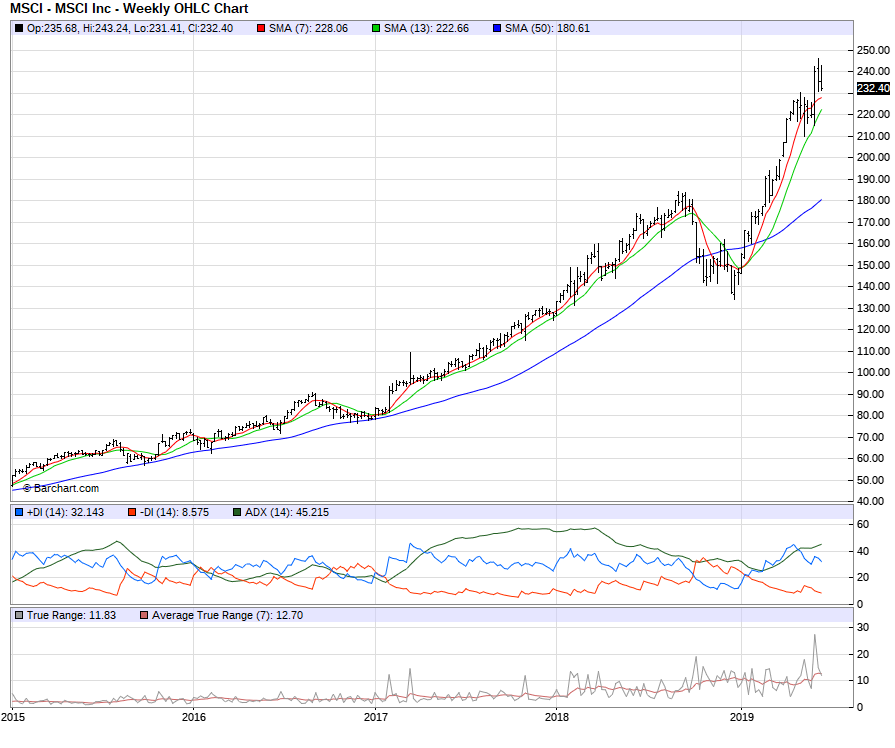Select the "True Range: 11.83" legend label
This screenshot has width=895, height=748.
coord(71,615)
